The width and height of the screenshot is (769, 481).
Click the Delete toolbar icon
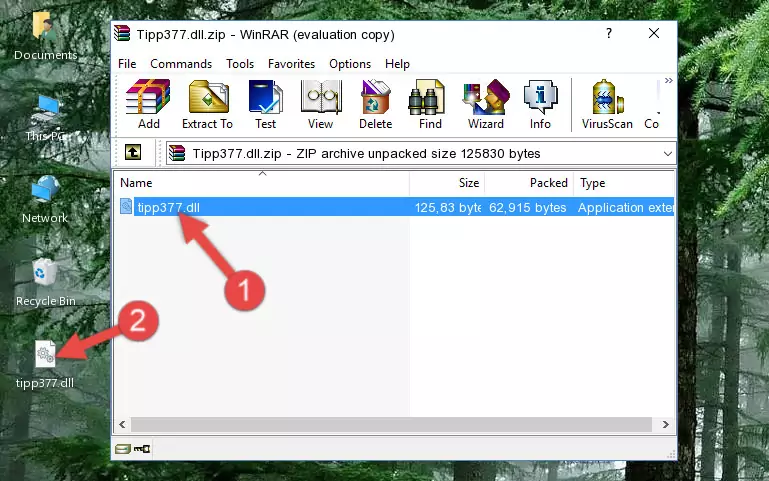[376, 104]
